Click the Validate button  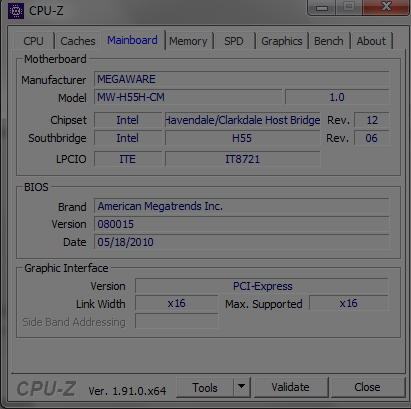(x=290, y=387)
